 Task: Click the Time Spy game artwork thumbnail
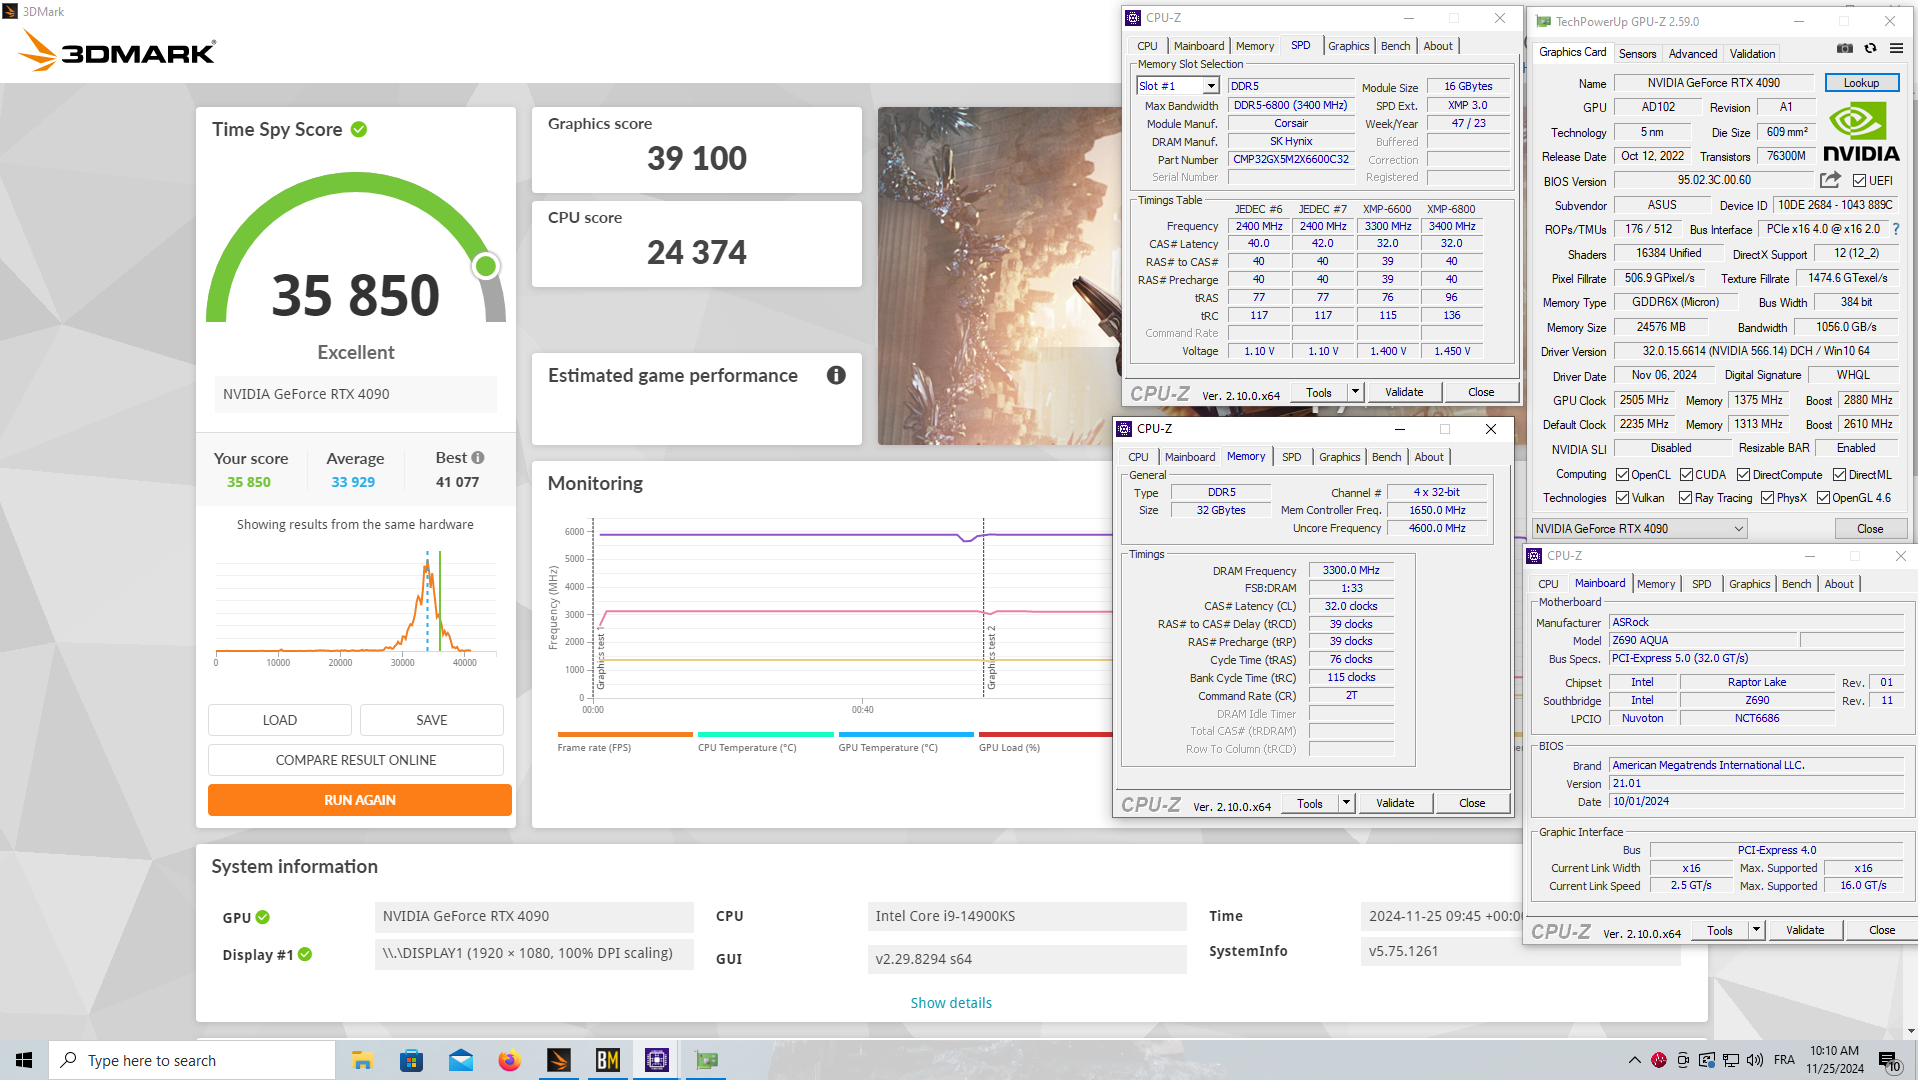[1000, 276]
